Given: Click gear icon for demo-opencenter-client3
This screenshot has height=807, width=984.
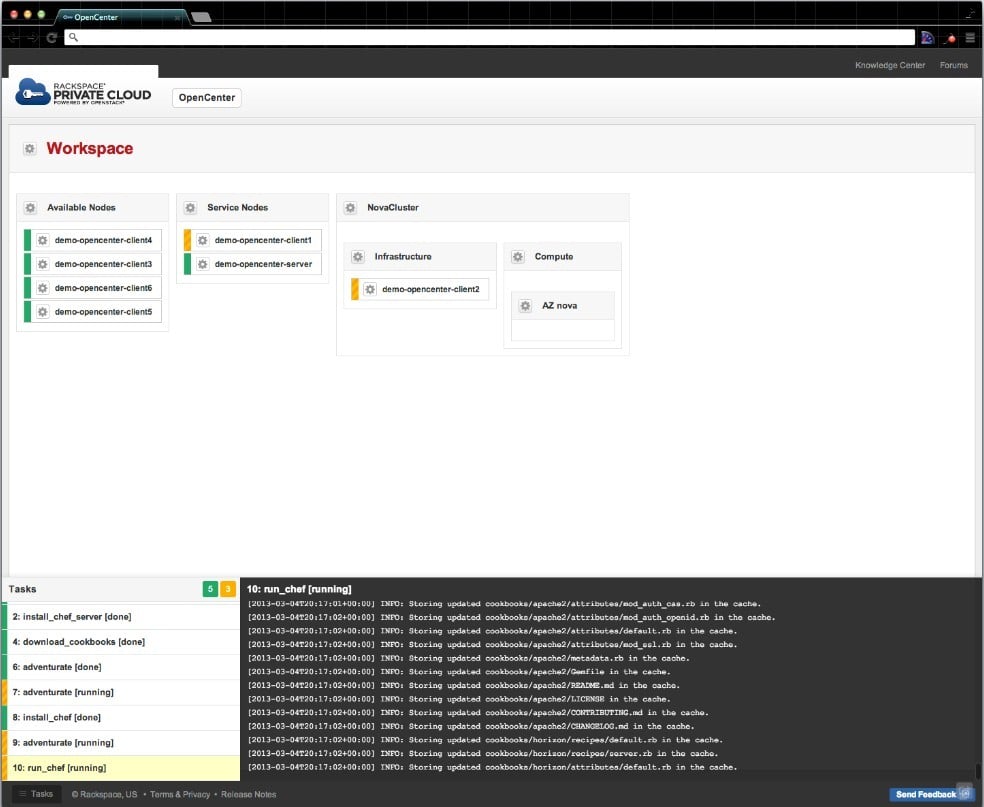Looking at the screenshot, I should coord(42,264).
